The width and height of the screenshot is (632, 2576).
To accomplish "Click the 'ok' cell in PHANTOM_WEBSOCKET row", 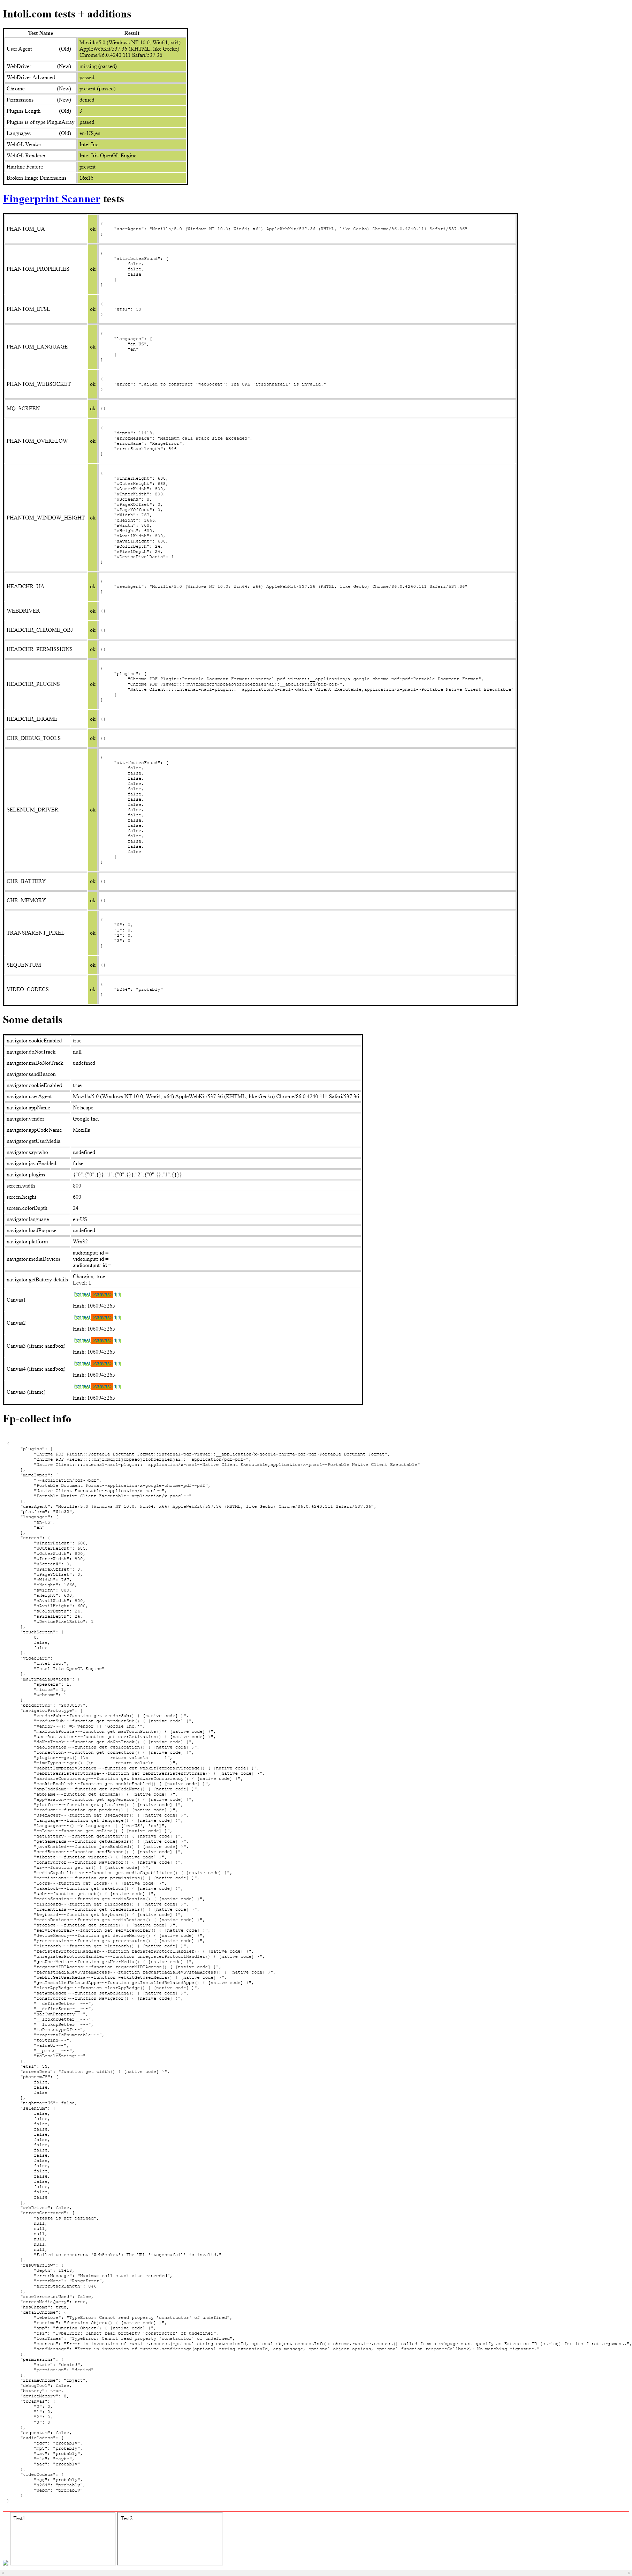I will (x=93, y=384).
